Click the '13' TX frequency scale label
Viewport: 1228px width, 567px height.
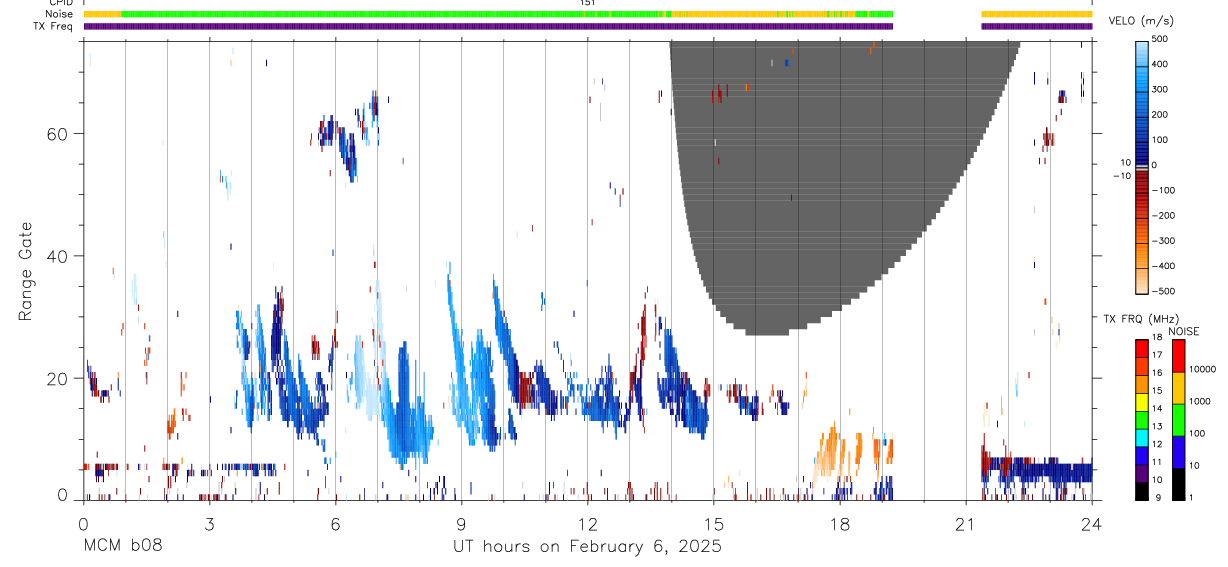[x=1158, y=426]
